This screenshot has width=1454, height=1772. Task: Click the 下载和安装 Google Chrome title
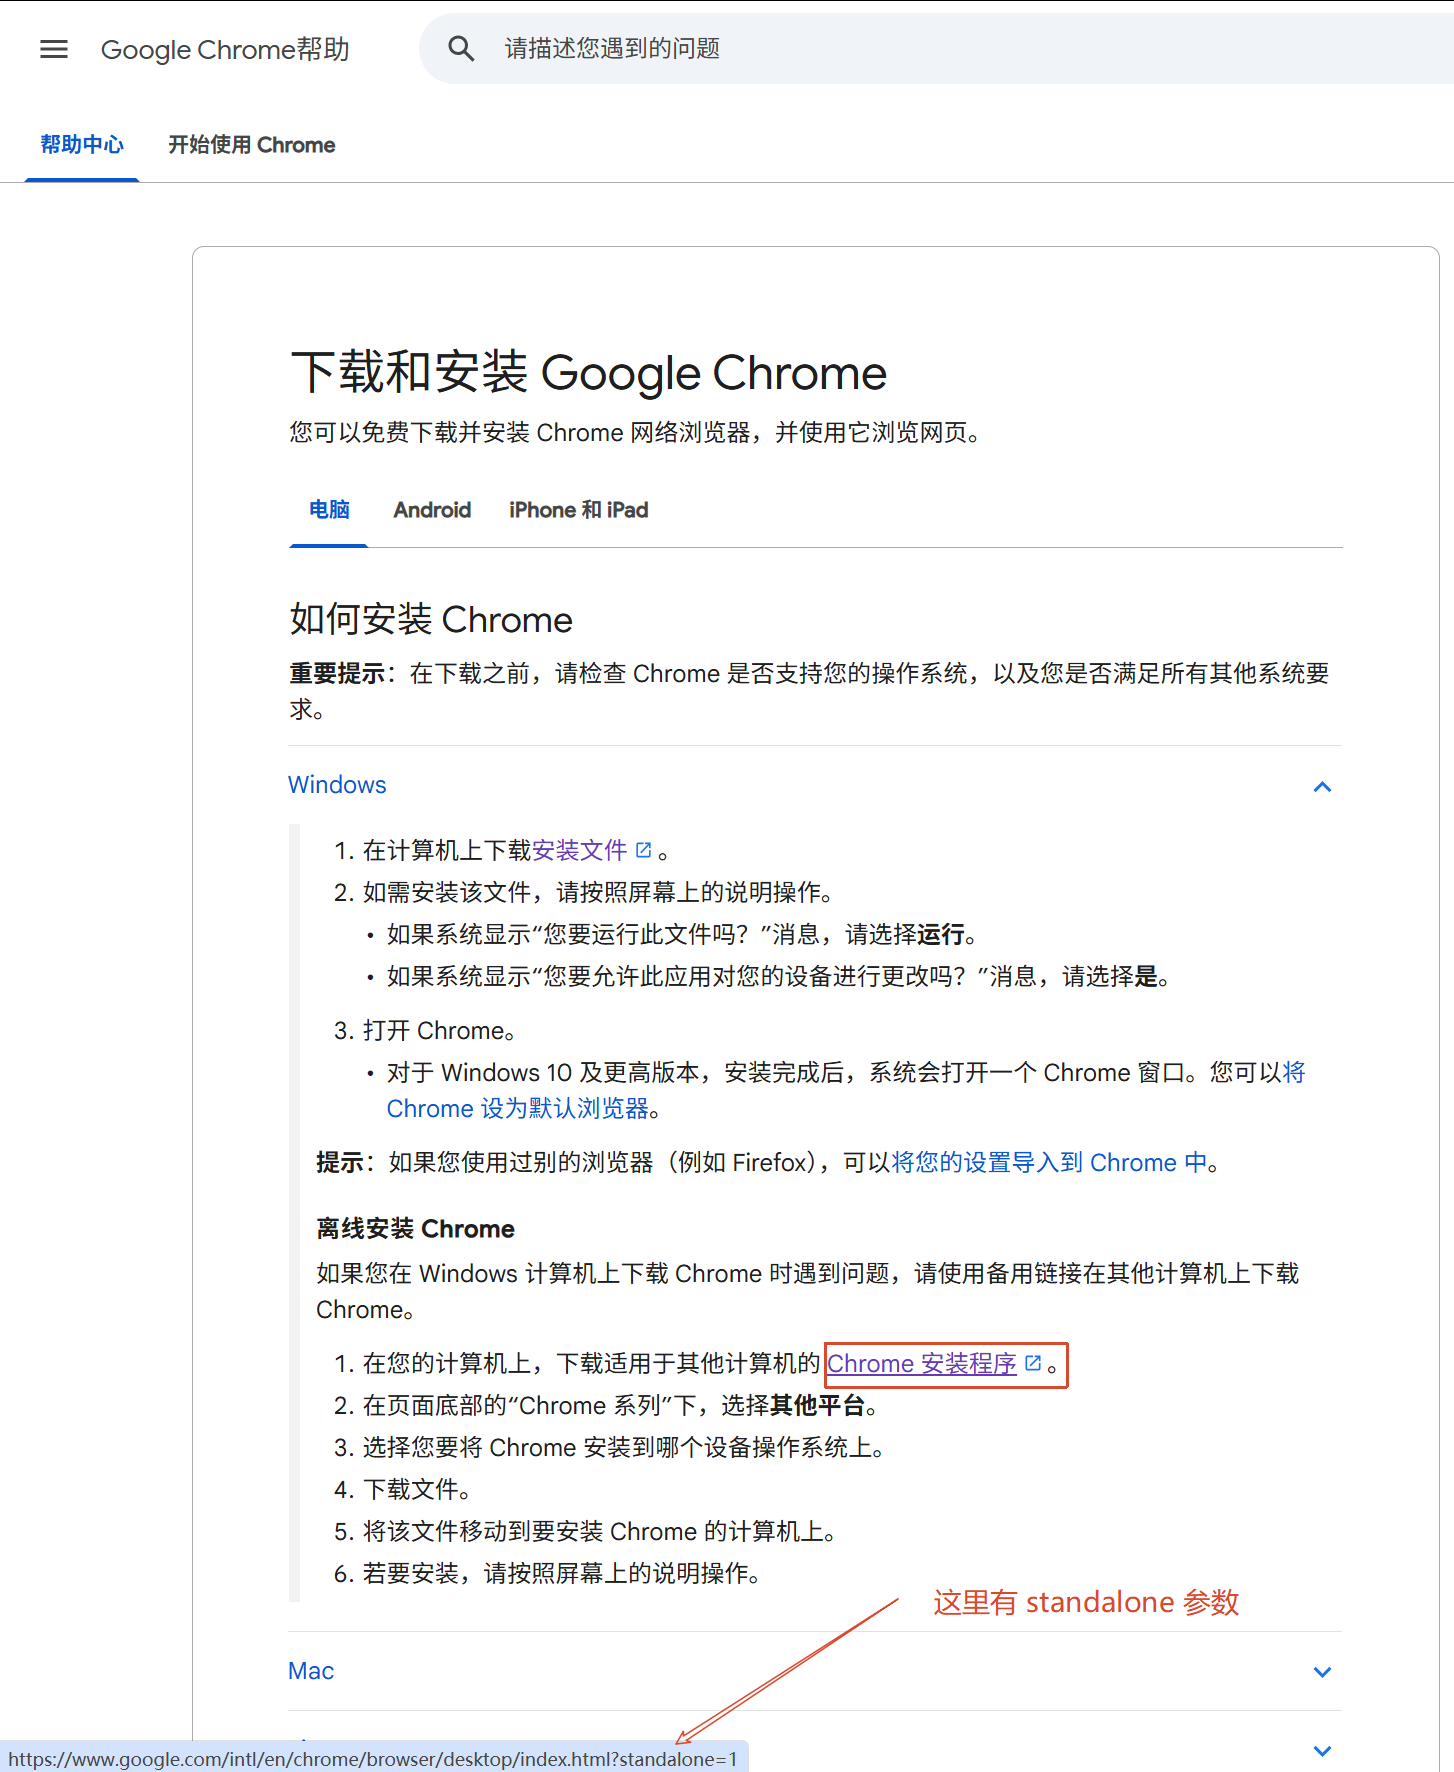[x=588, y=373]
